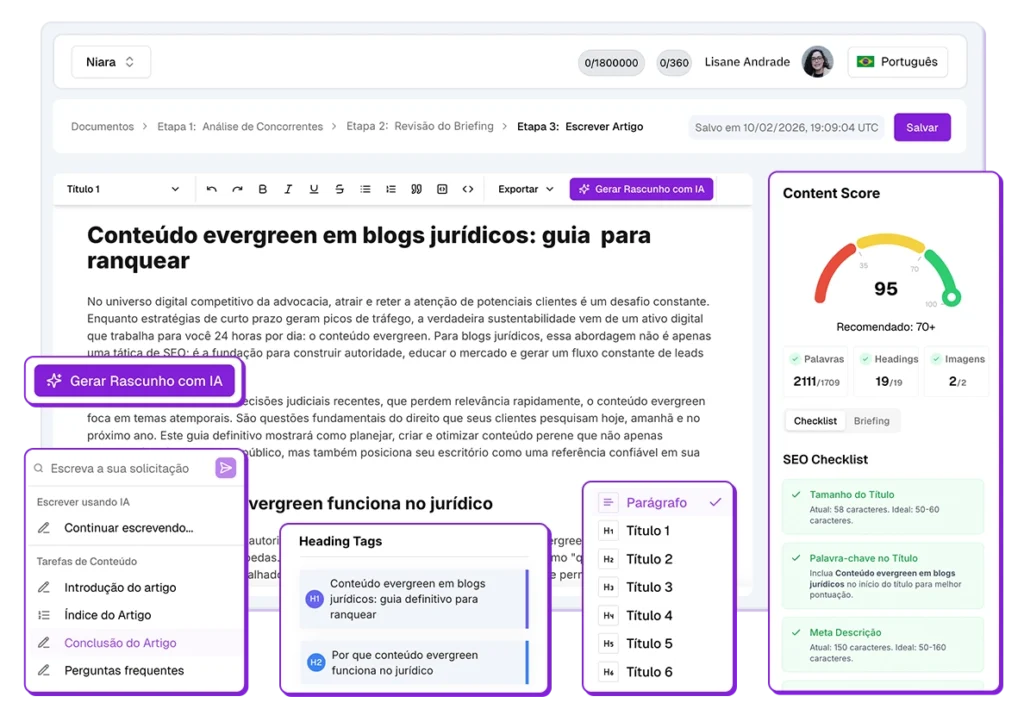This screenshot has height=715, width=1024.
Task: Open the Título 1 style dropdown
Action: [x=123, y=189]
